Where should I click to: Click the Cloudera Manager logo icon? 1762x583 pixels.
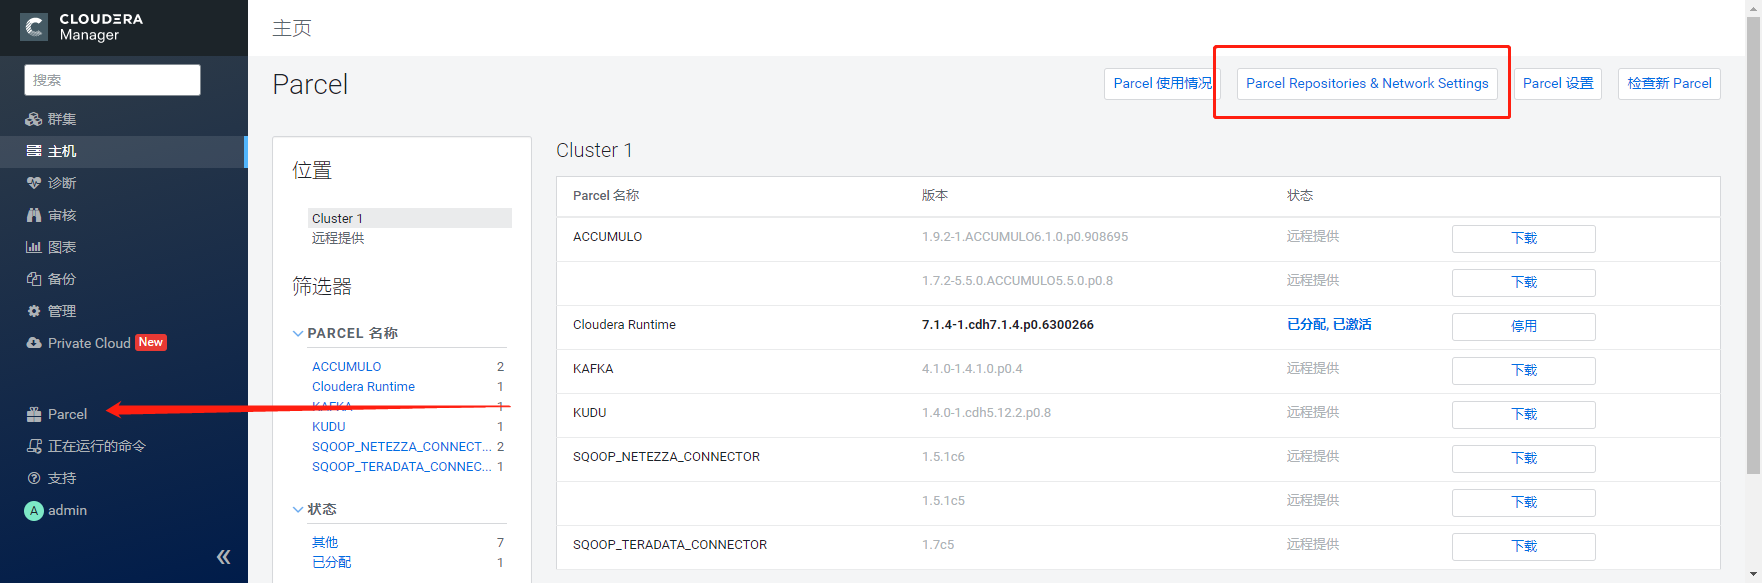(x=34, y=27)
